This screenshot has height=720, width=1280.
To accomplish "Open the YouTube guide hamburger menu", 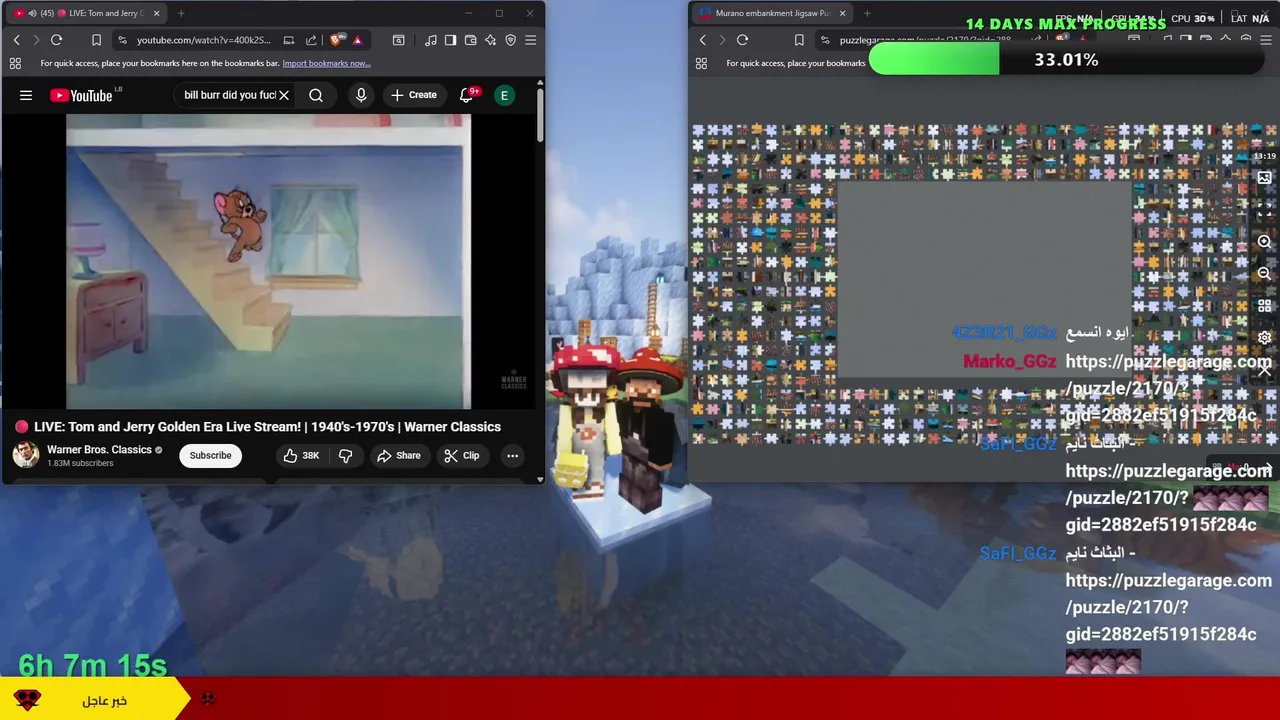I will 26,95.
